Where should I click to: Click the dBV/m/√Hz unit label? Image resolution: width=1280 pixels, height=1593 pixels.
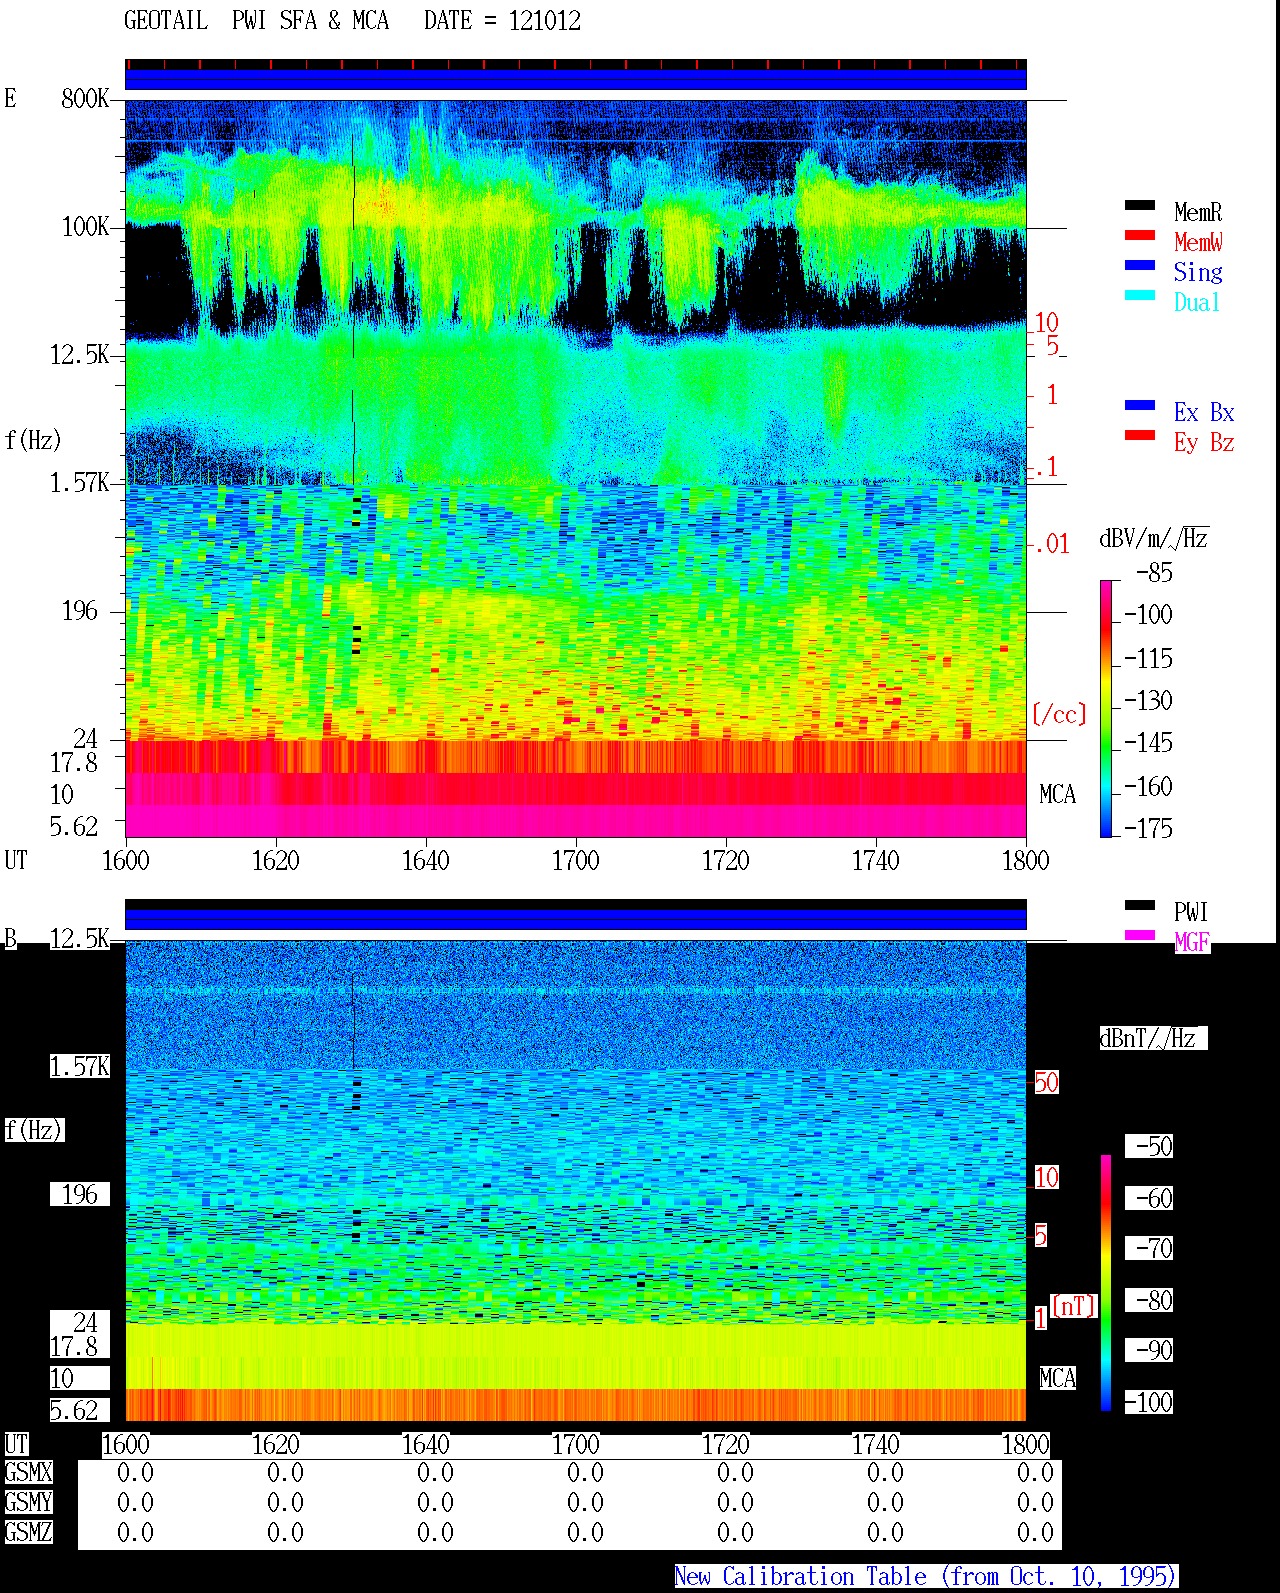point(1154,539)
